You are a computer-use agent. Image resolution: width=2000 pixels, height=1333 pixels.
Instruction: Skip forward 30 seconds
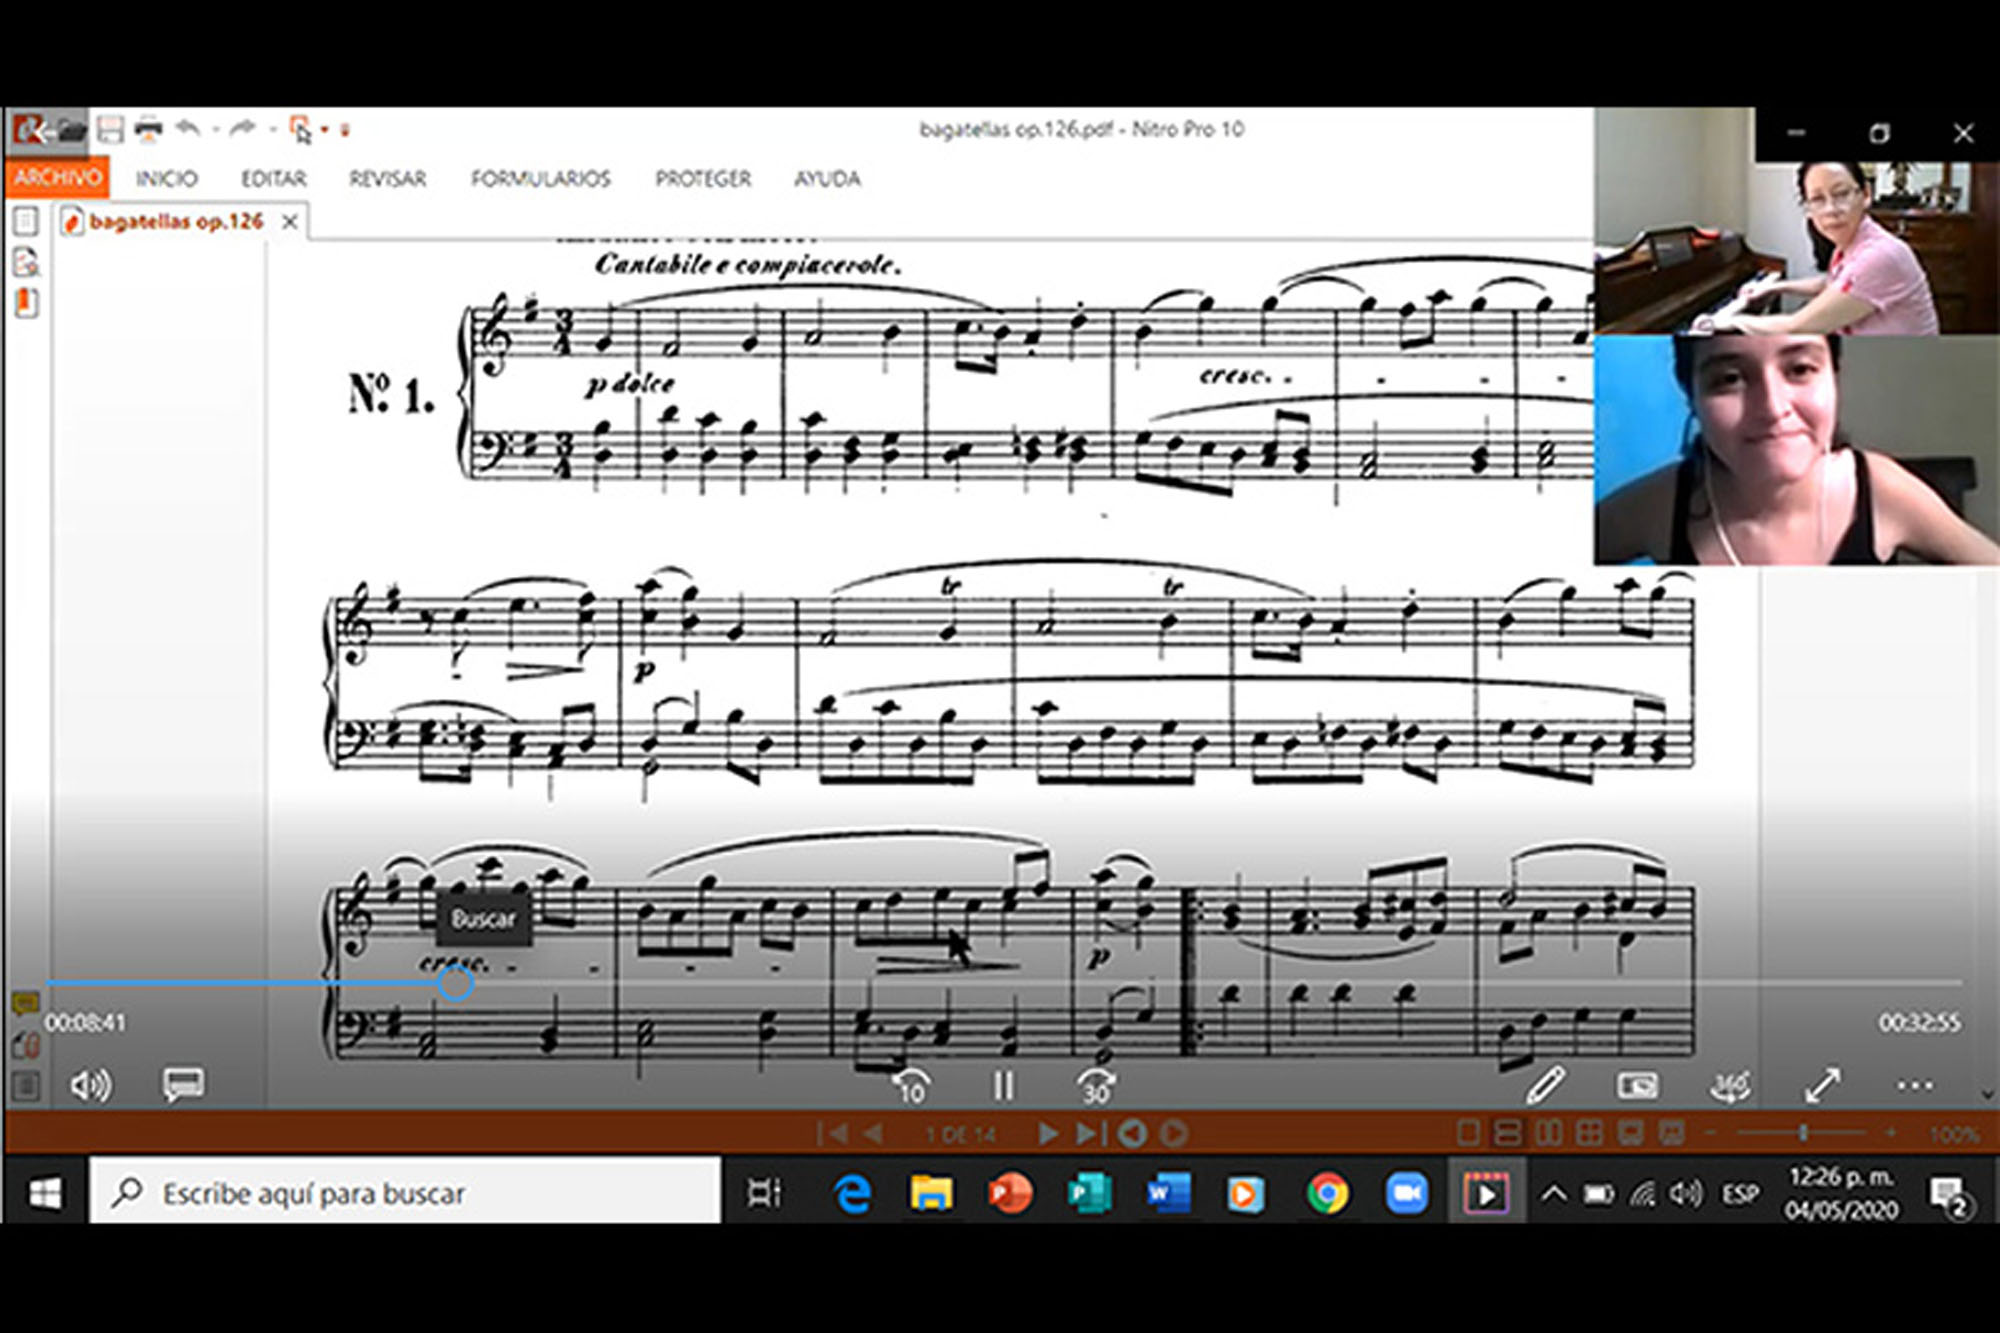pos(1096,1086)
